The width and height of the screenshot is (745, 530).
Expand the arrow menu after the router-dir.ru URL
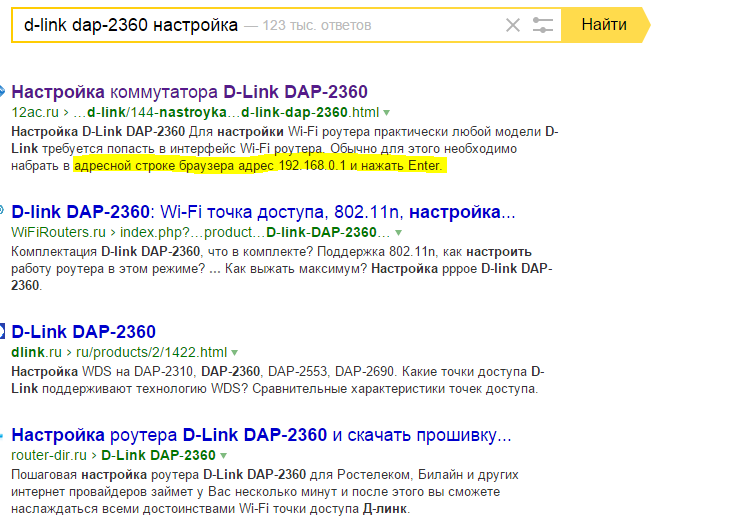pos(223,456)
